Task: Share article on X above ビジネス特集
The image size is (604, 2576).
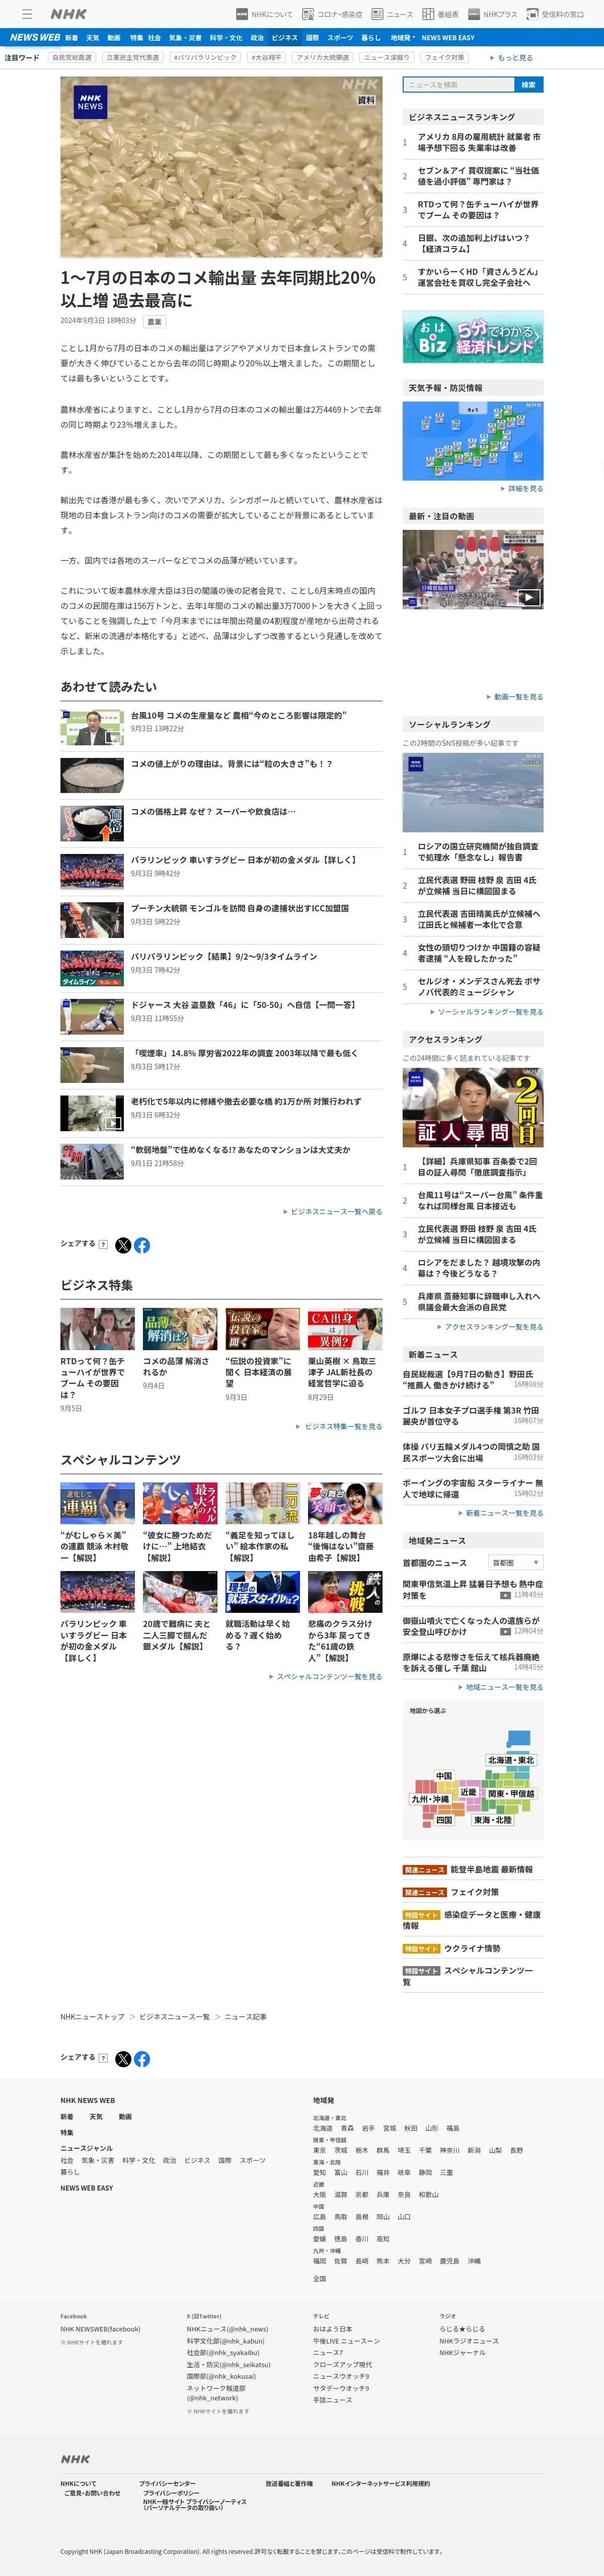Action: point(123,1245)
